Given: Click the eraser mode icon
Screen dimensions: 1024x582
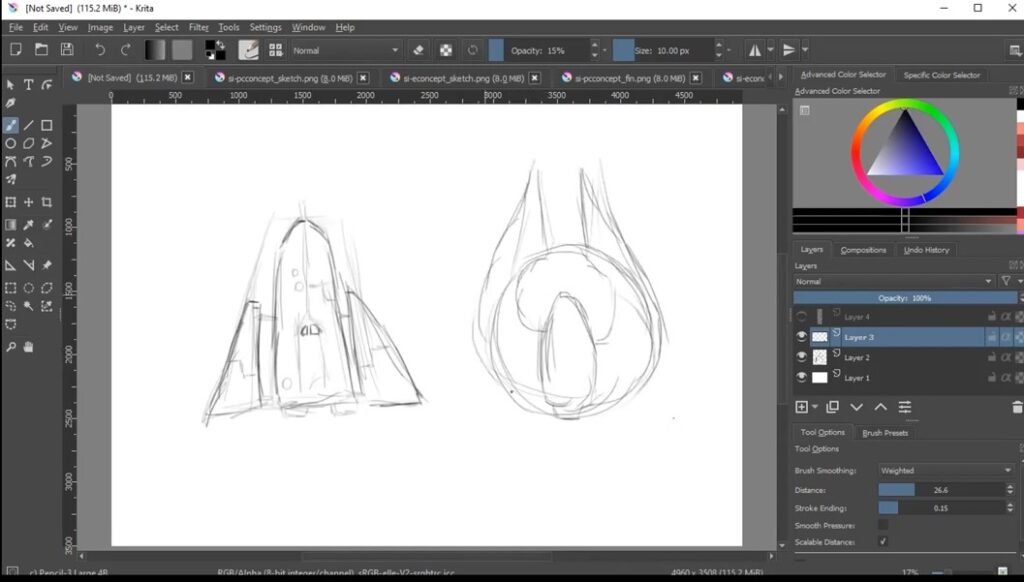Looking at the screenshot, I should coord(419,50).
